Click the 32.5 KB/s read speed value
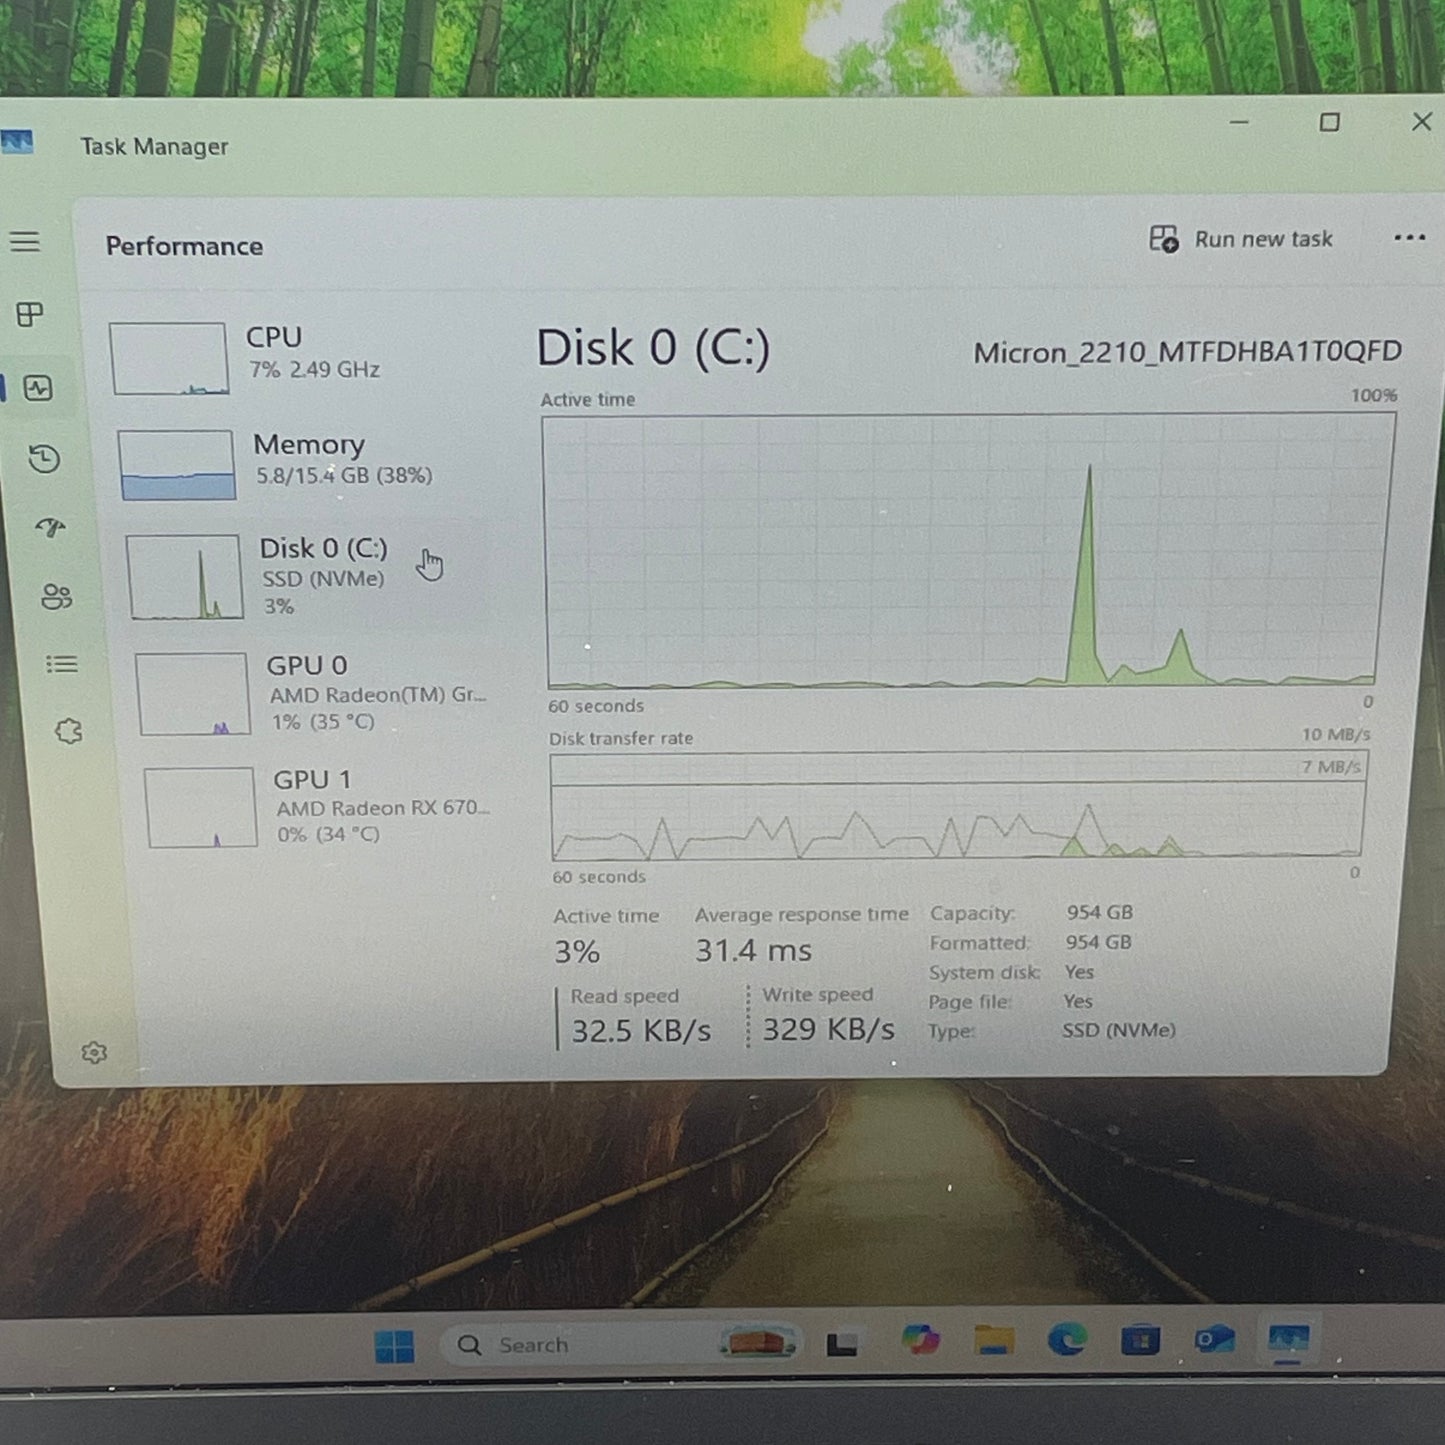Viewport: 1445px width, 1445px height. (x=641, y=1030)
